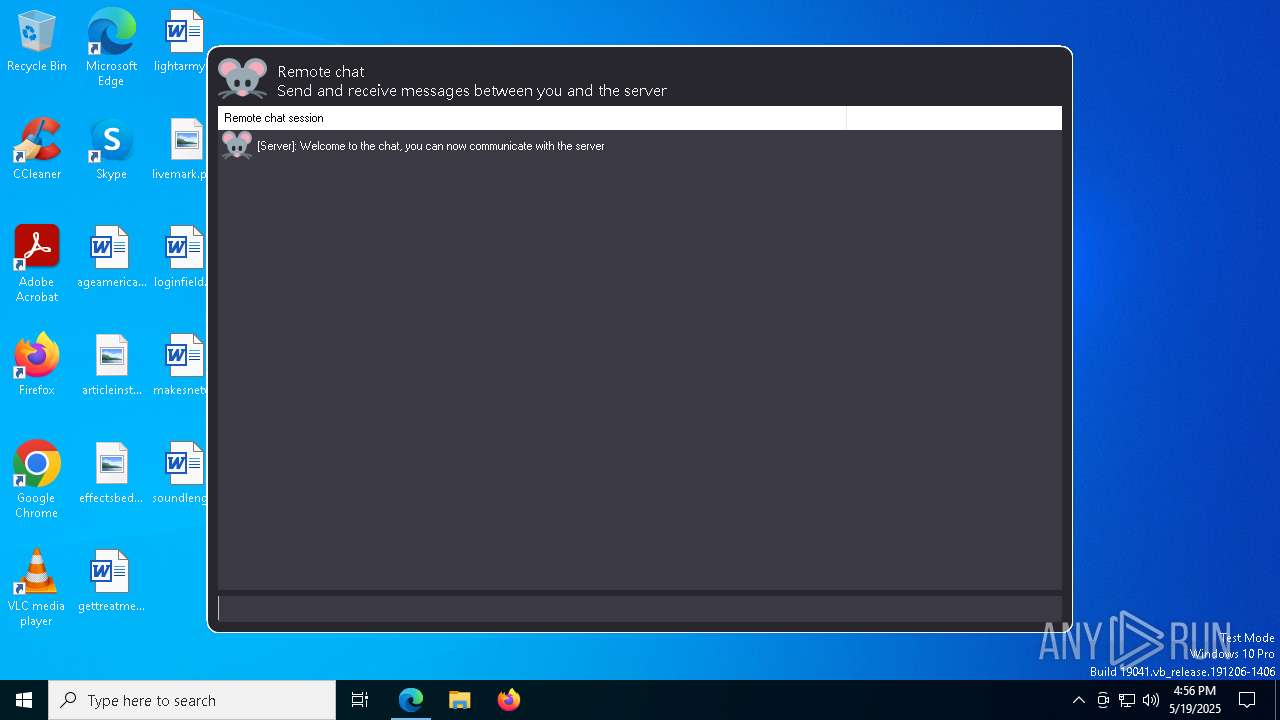Click the network status tray icon
This screenshot has height=720, width=1280.
click(1127, 700)
